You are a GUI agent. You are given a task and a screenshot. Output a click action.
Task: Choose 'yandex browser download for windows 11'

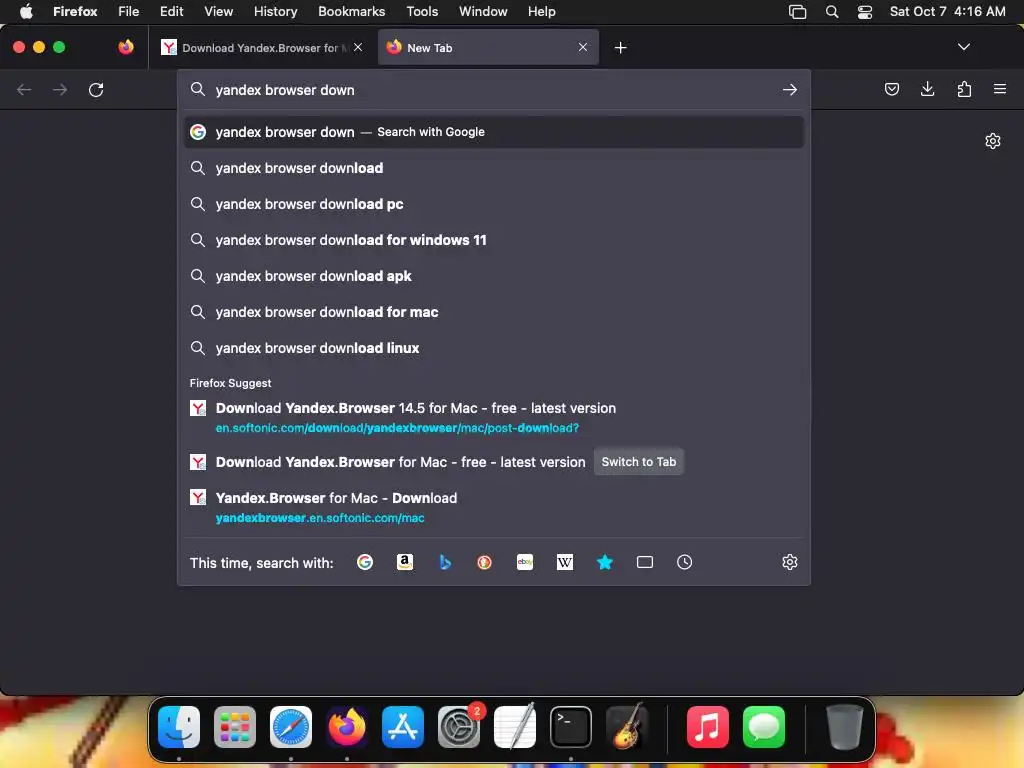pos(494,240)
